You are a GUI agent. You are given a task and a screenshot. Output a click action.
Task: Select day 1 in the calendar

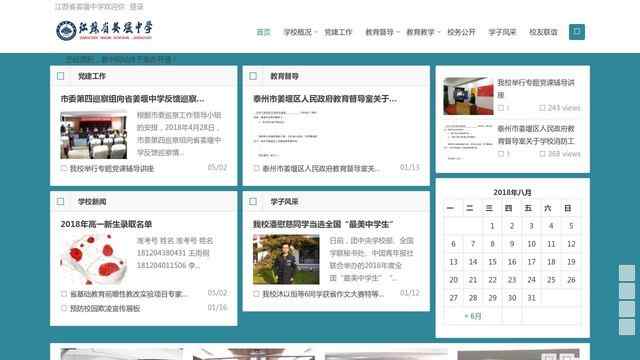(492, 226)
